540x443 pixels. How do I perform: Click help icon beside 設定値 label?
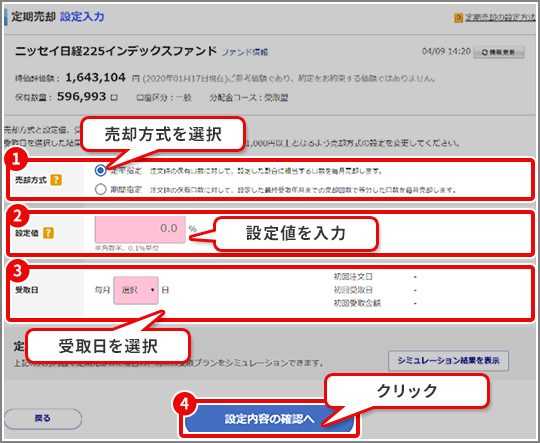pyautogui.click(x=48, y=233)
